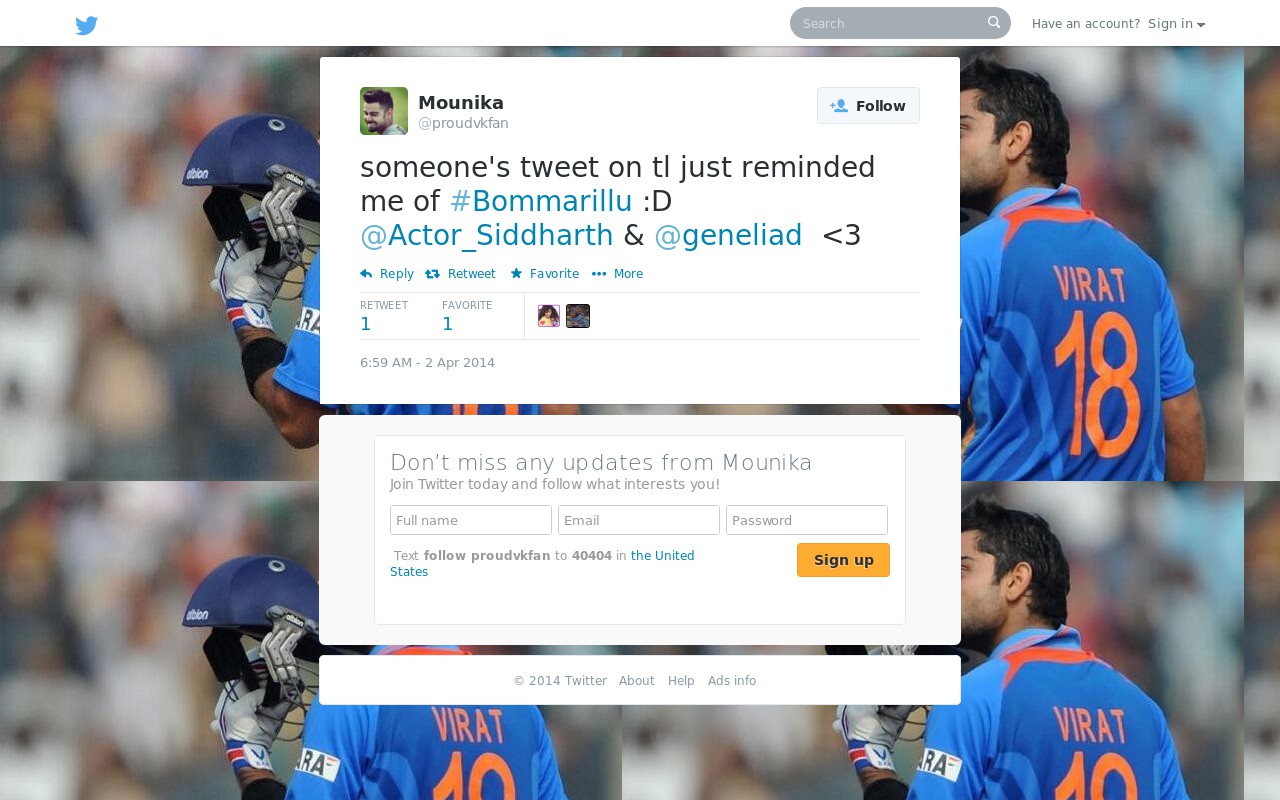Open the @geneliad mention
The height and width of the screenshot is (800, 1280).
click(x=728, y=235)
